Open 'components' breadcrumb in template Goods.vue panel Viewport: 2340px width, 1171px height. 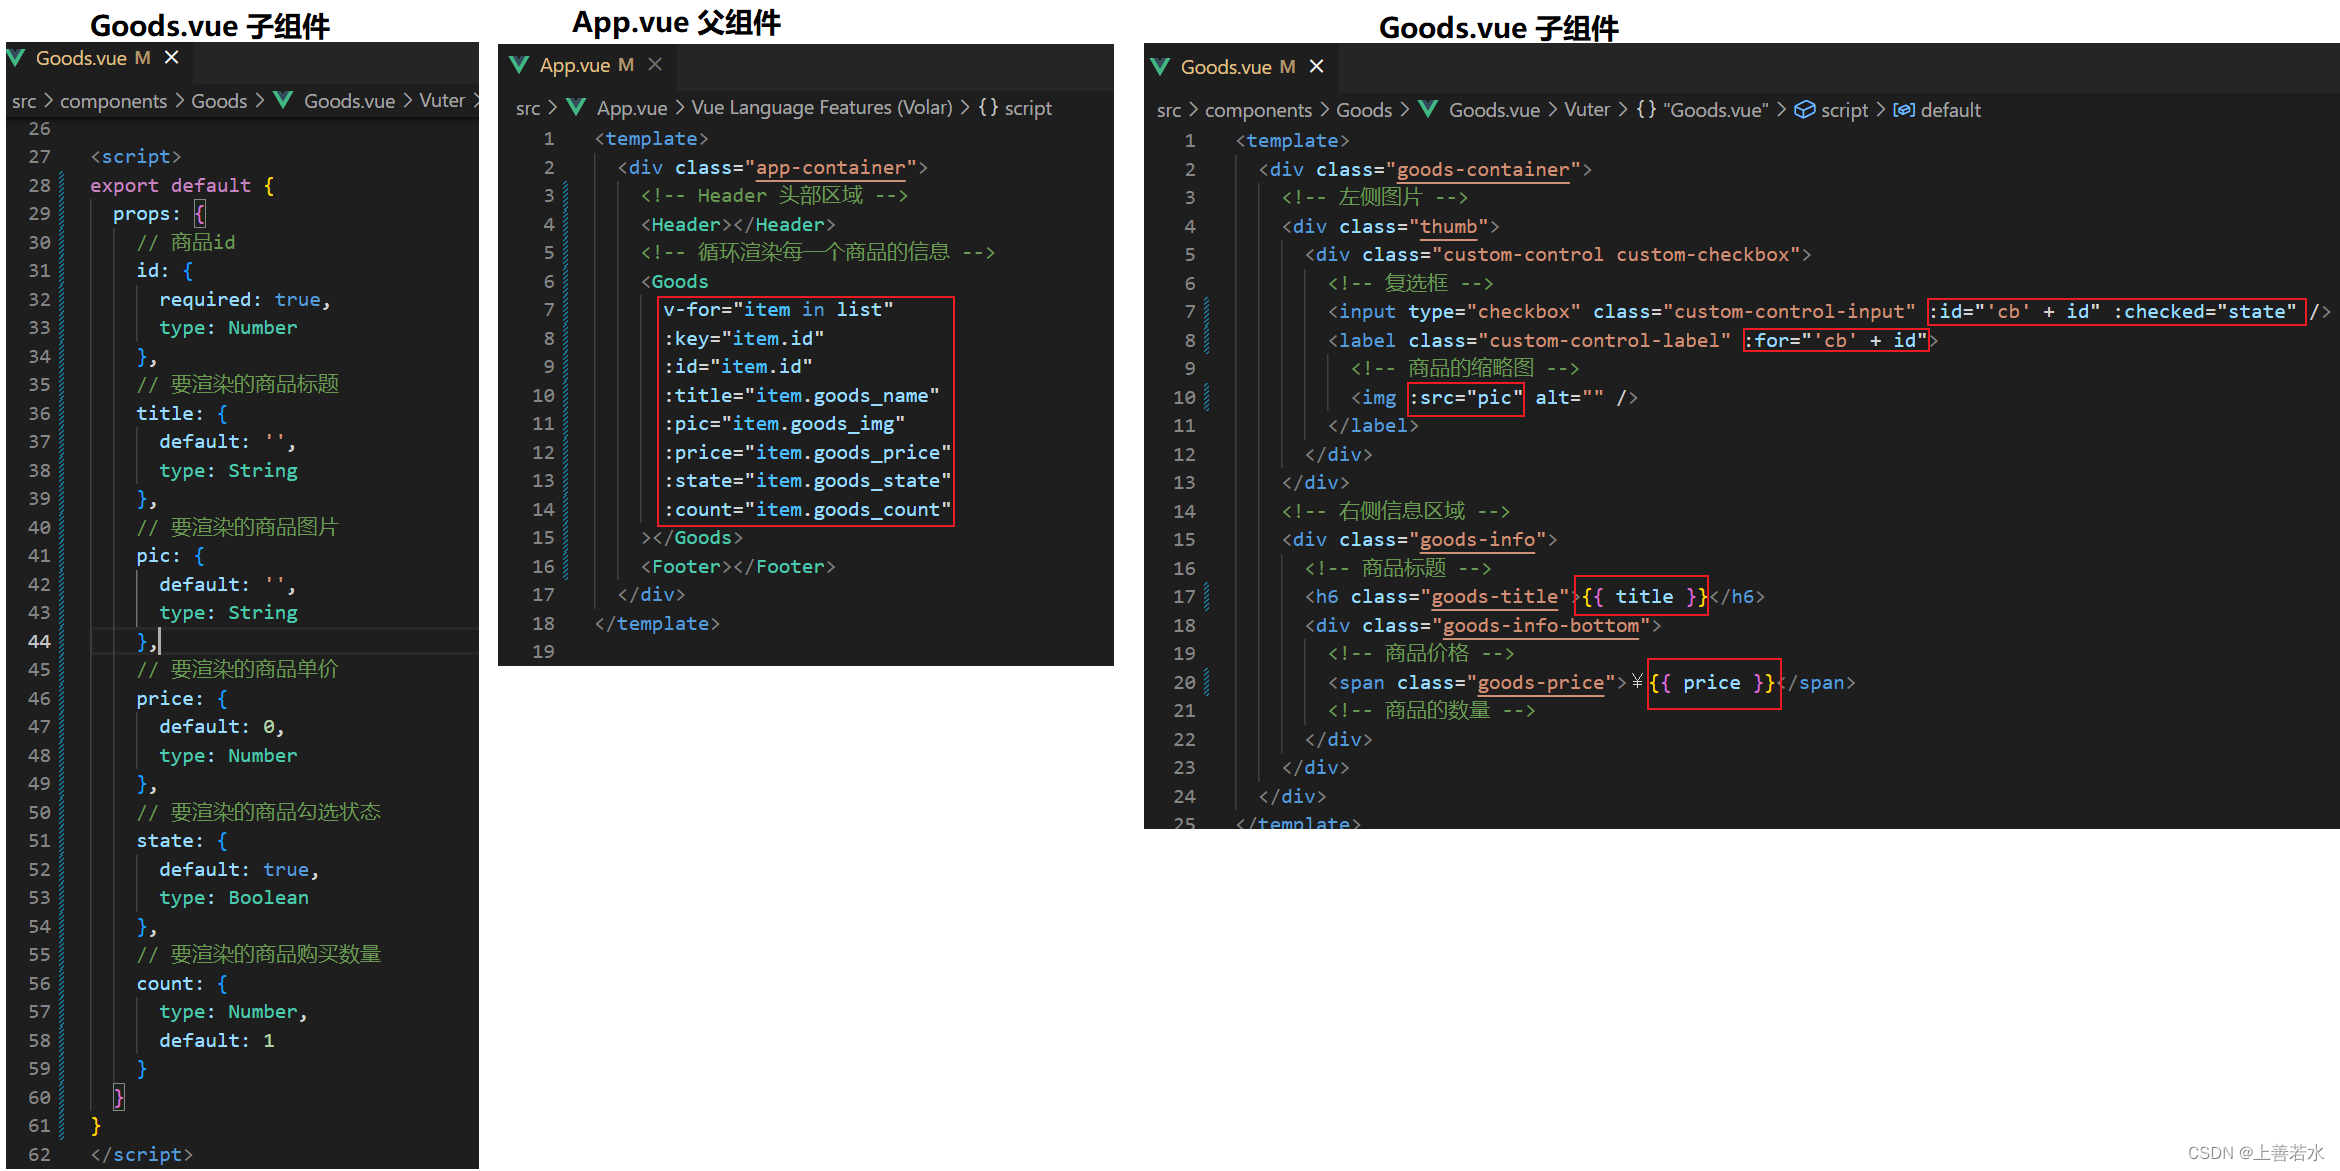tap(1258, 110)
